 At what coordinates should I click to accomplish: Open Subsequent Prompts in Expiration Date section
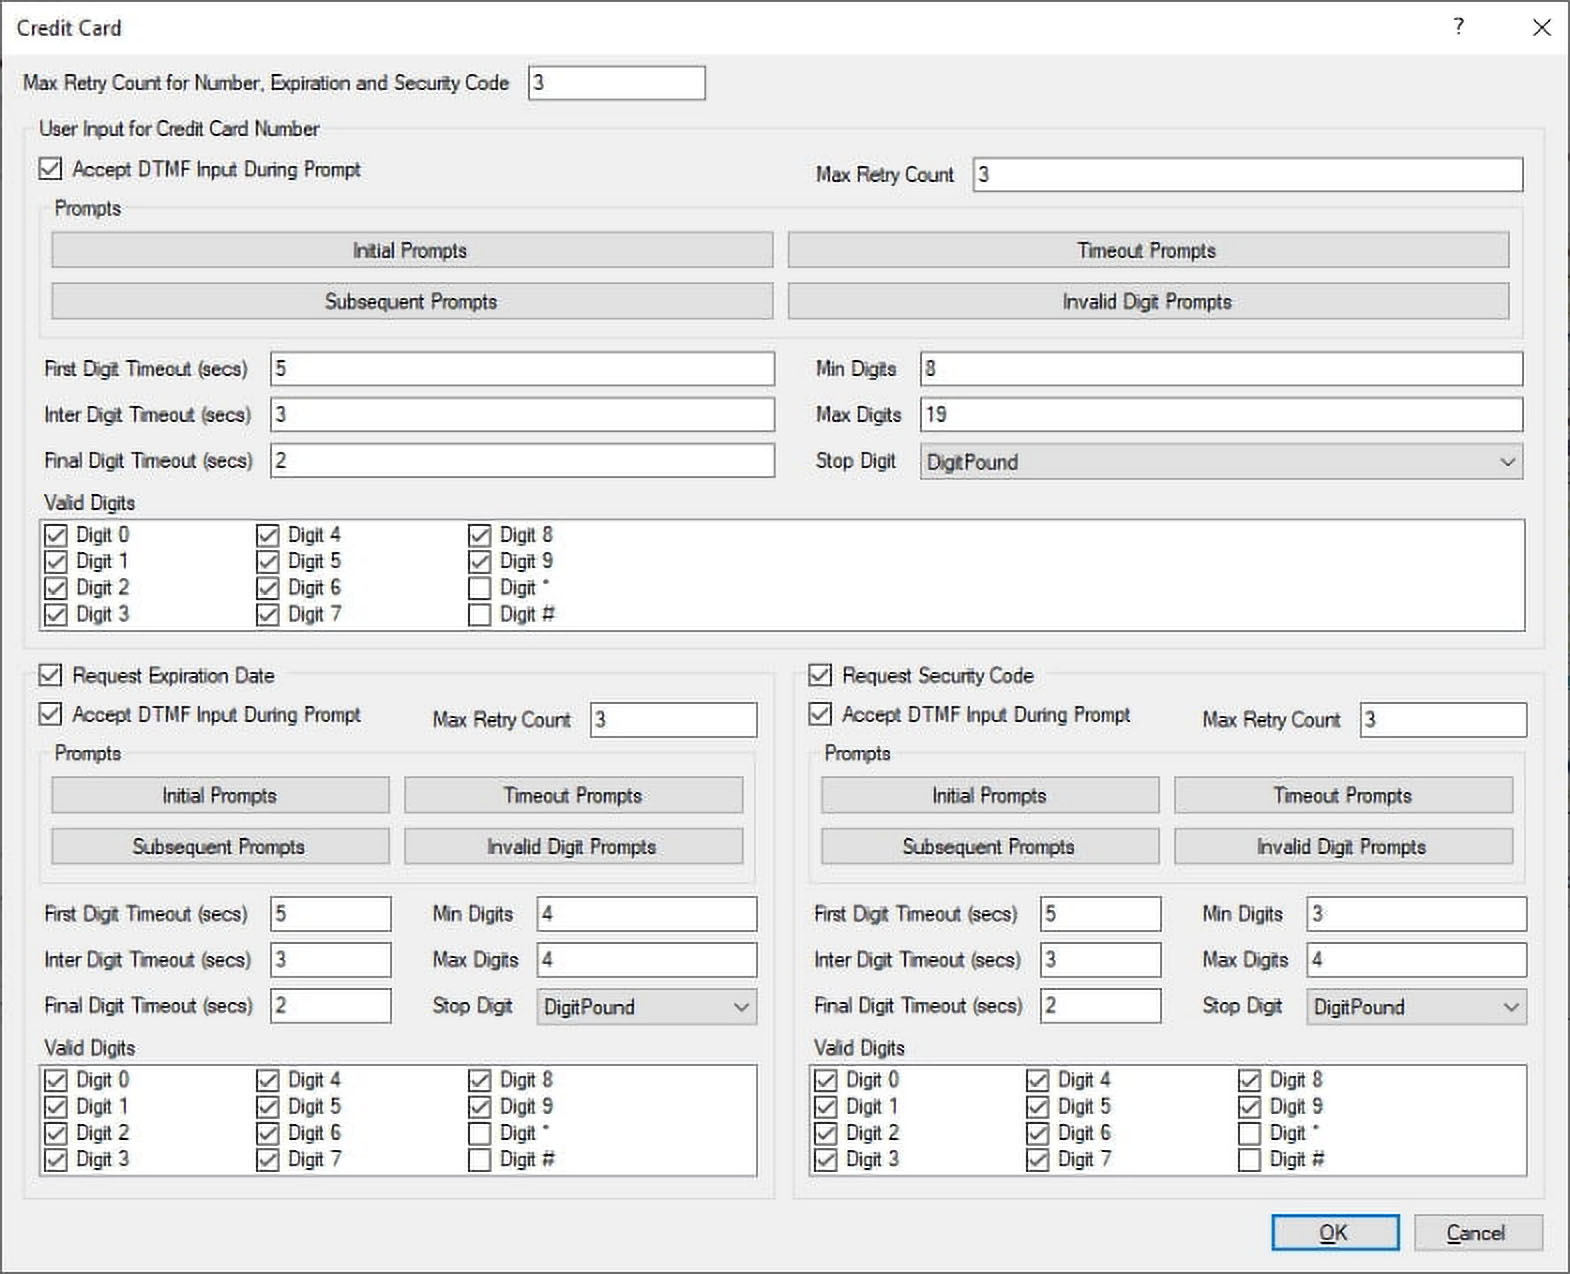pyautogui.click(x=220, y=846)
